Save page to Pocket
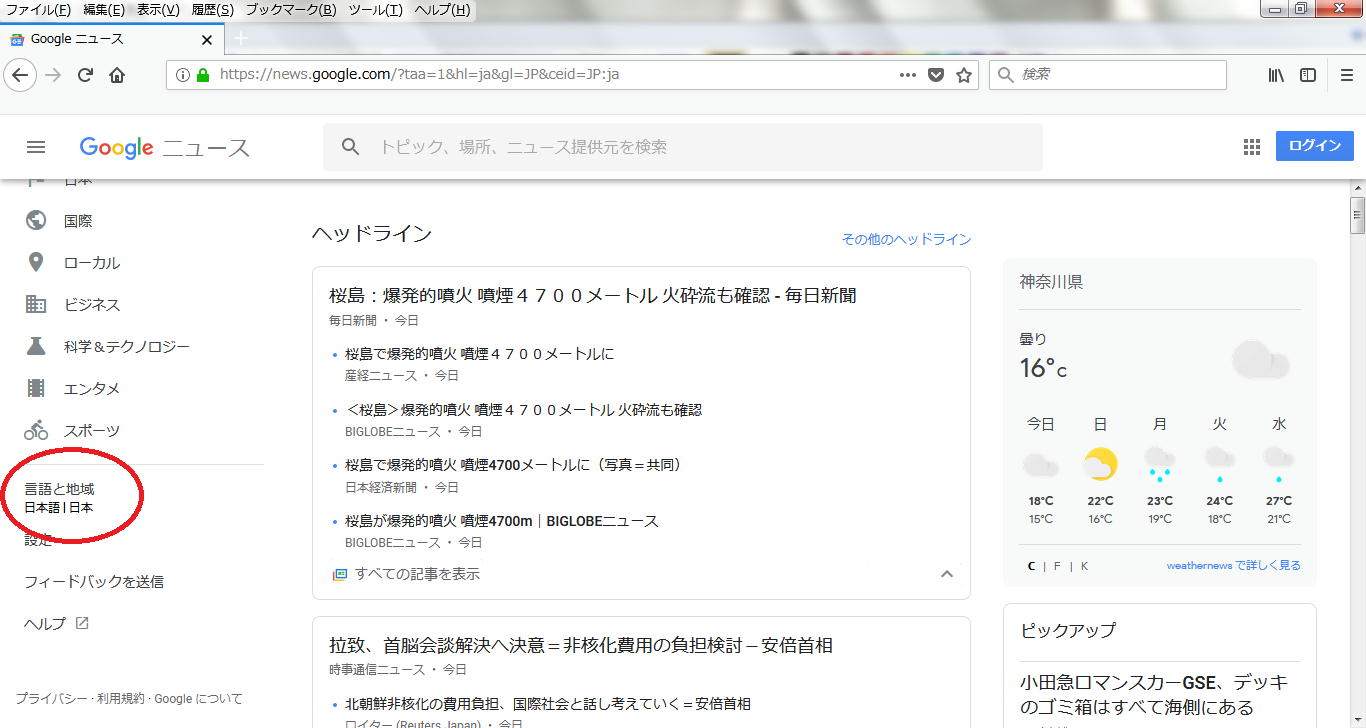 [936, 75]
